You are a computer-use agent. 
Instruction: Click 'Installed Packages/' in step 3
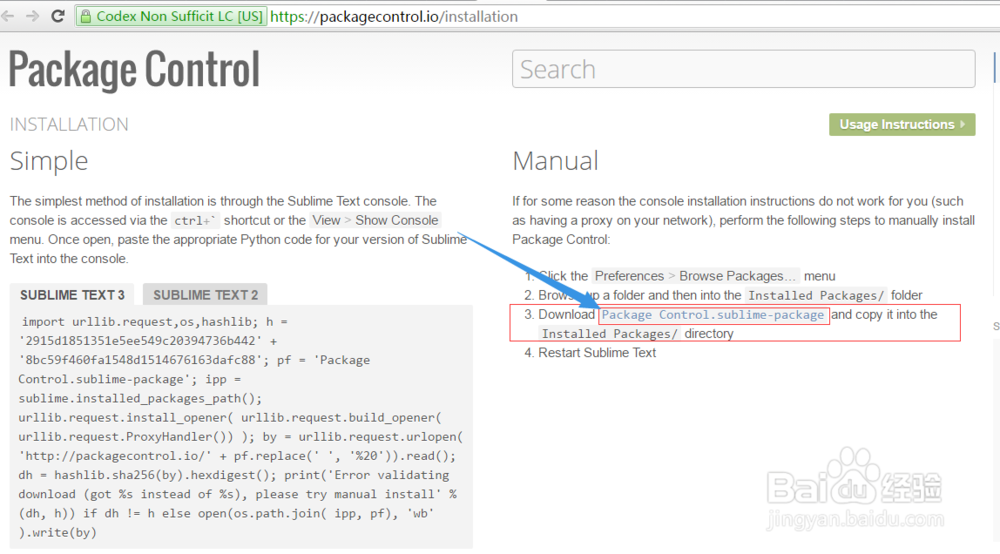coord(609,333)
